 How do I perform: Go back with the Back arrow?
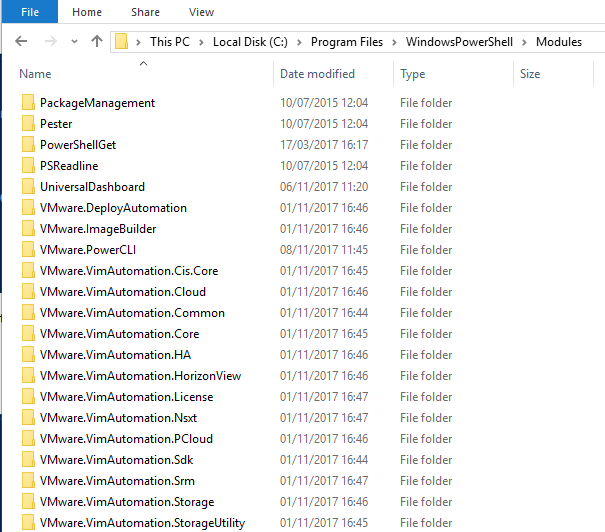(x=21, y=41)
